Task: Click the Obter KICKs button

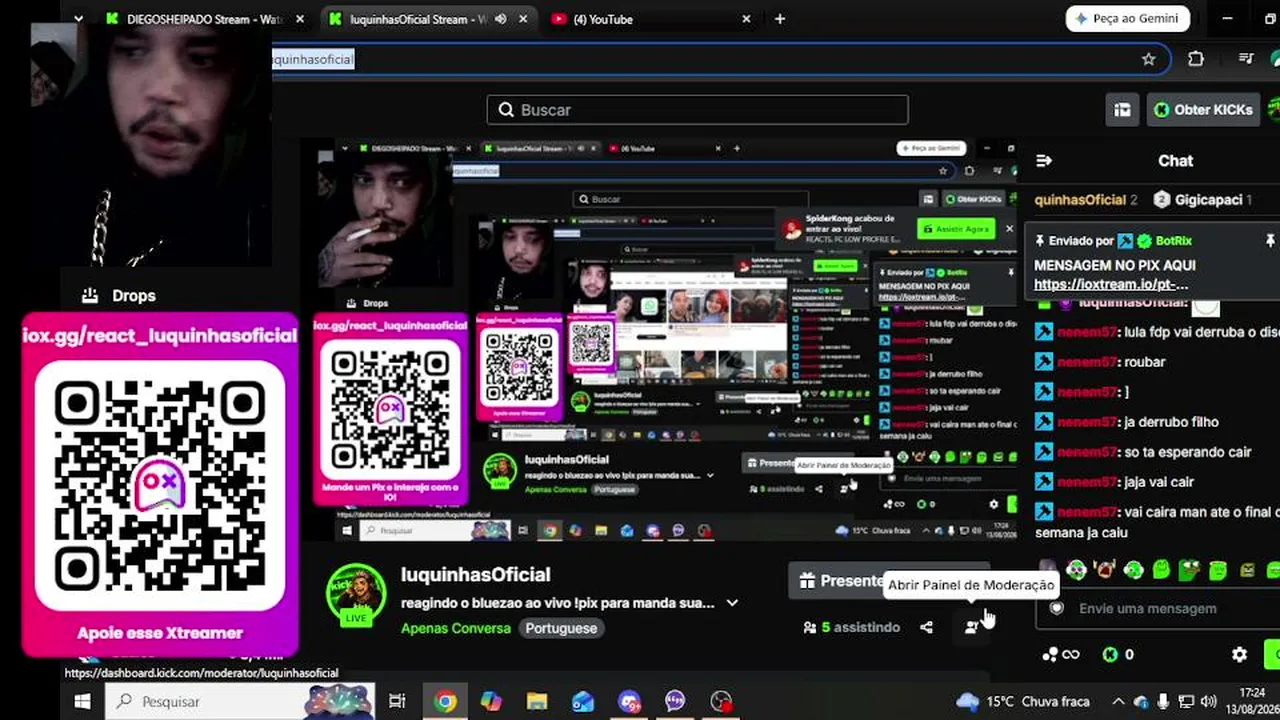Action: pos(1201,110)
